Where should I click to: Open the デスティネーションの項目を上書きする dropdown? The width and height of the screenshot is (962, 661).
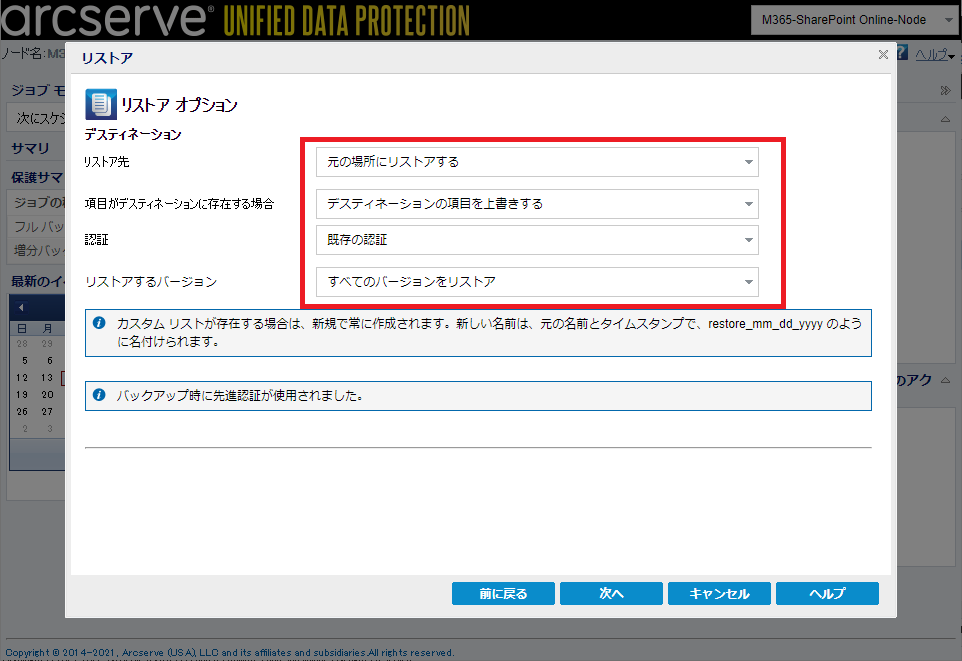tap(537, 204)
